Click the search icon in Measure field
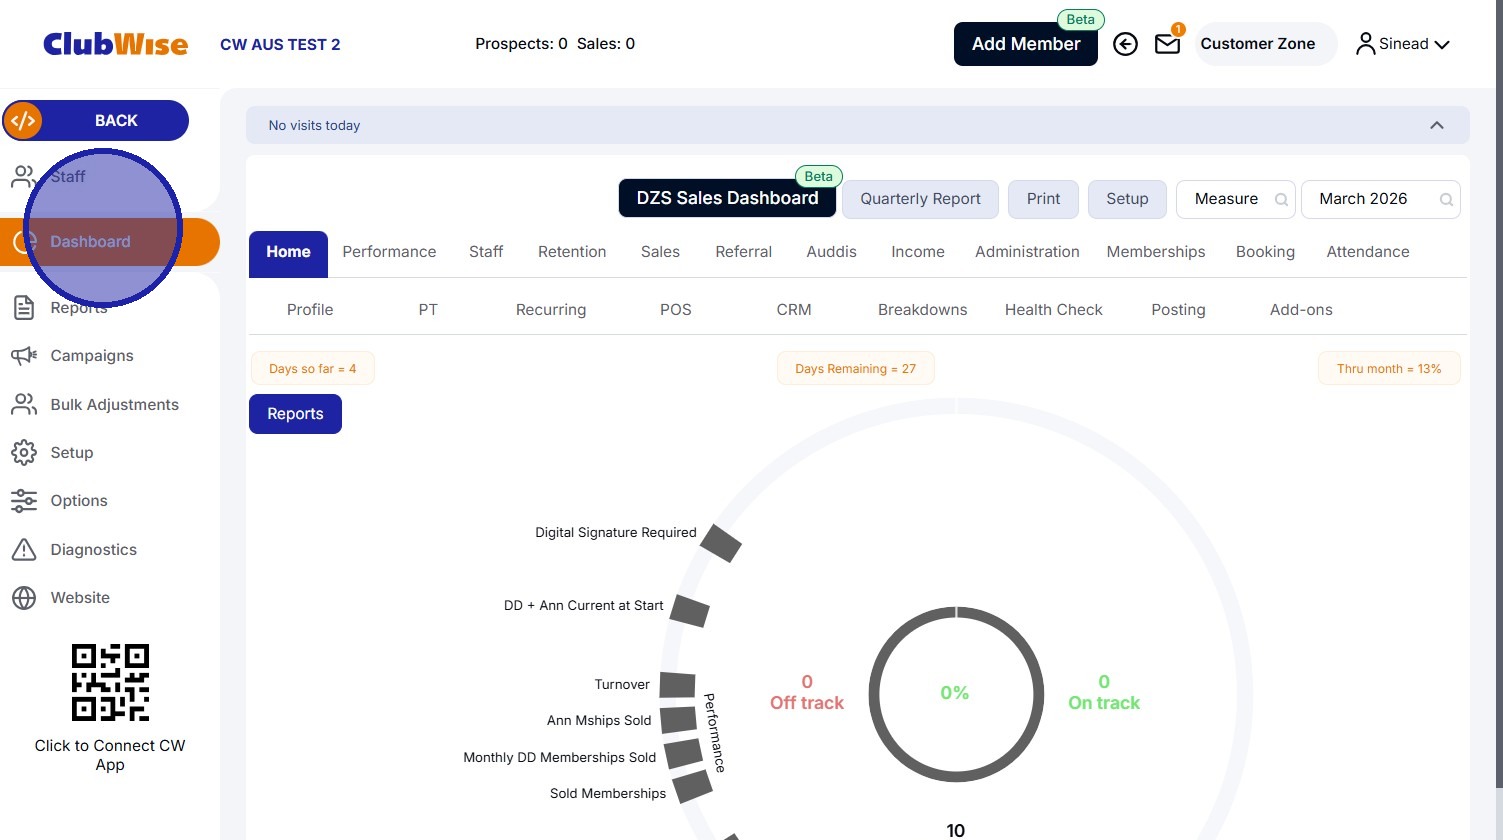 click(1281, 199)
